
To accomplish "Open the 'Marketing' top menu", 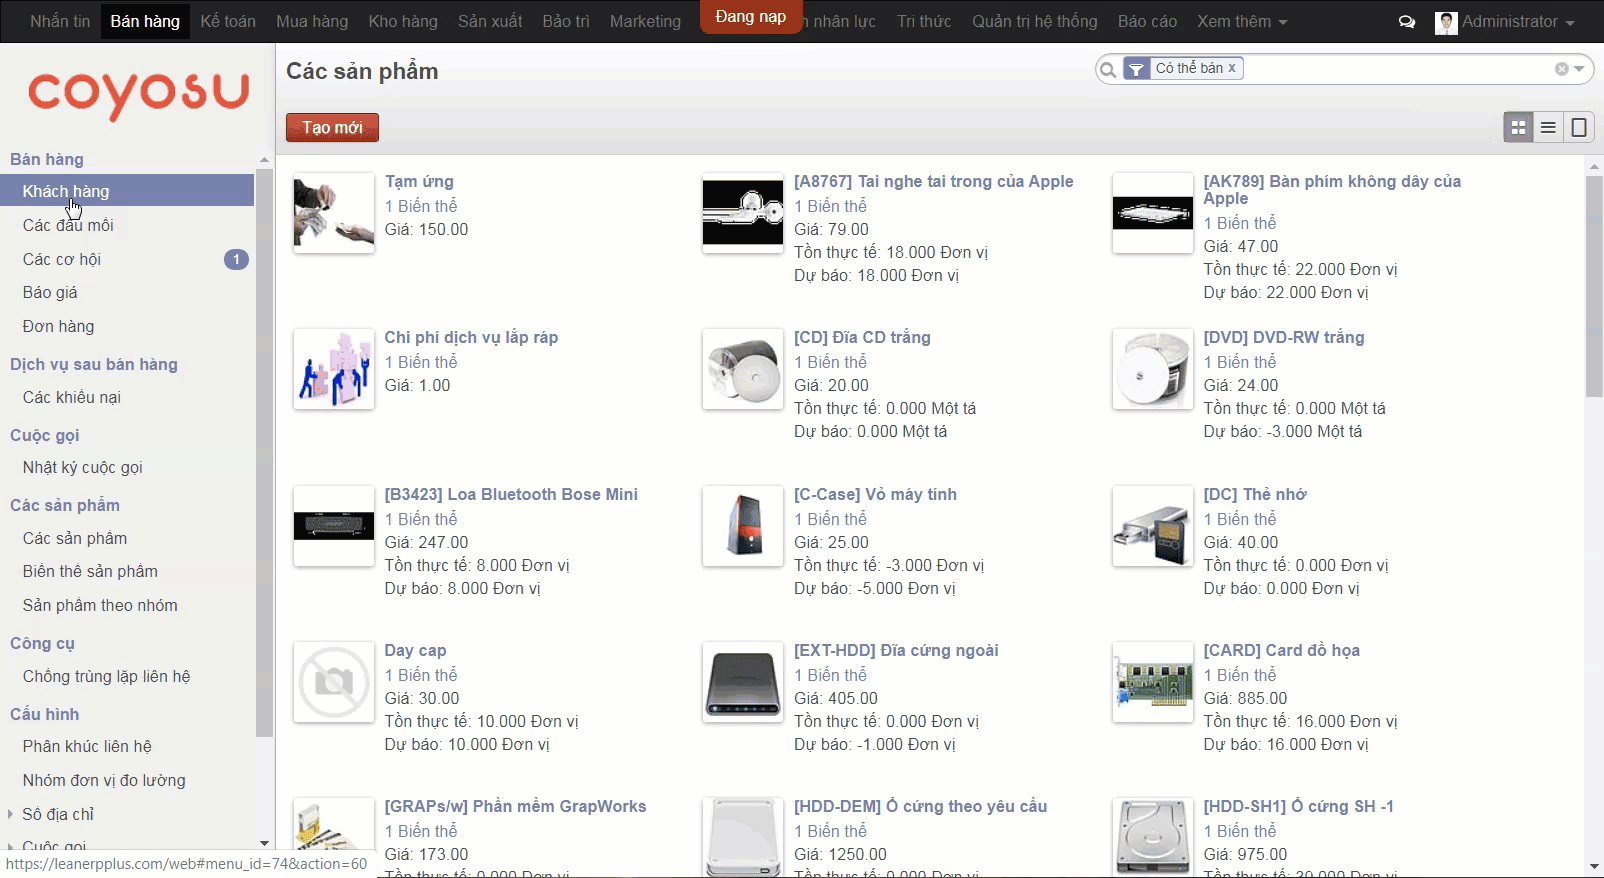I will coord(645,21).
